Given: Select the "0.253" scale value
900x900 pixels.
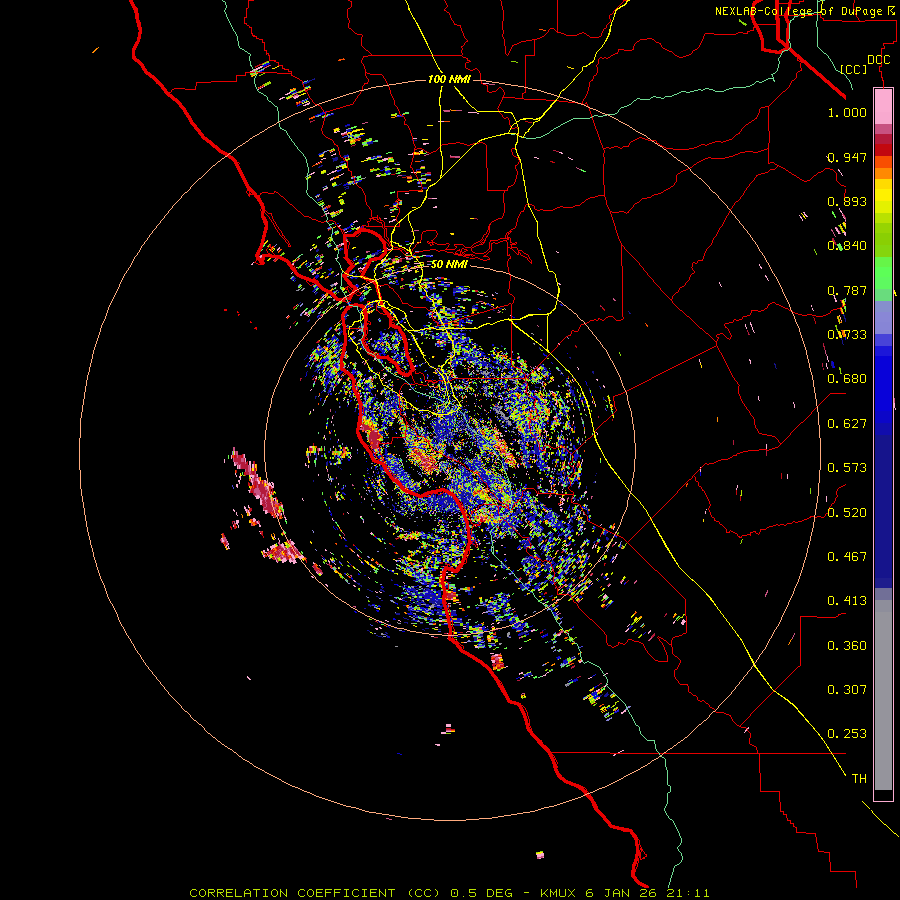Looking at the screenshot, I should (x=847, y=734).
